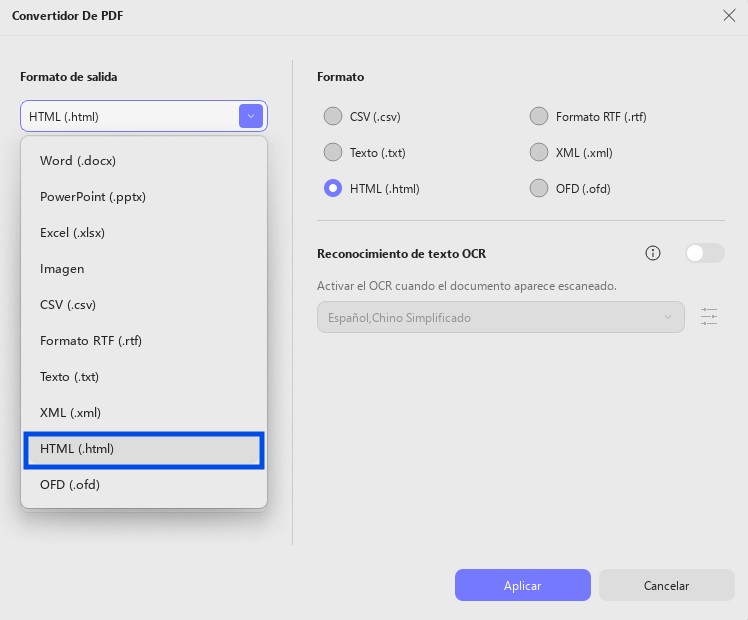The height and width of the screenshot is (620, 748).
Task: Click the purple dropdown arrow on Formato de salida
Action: click(x=251, y=116)
